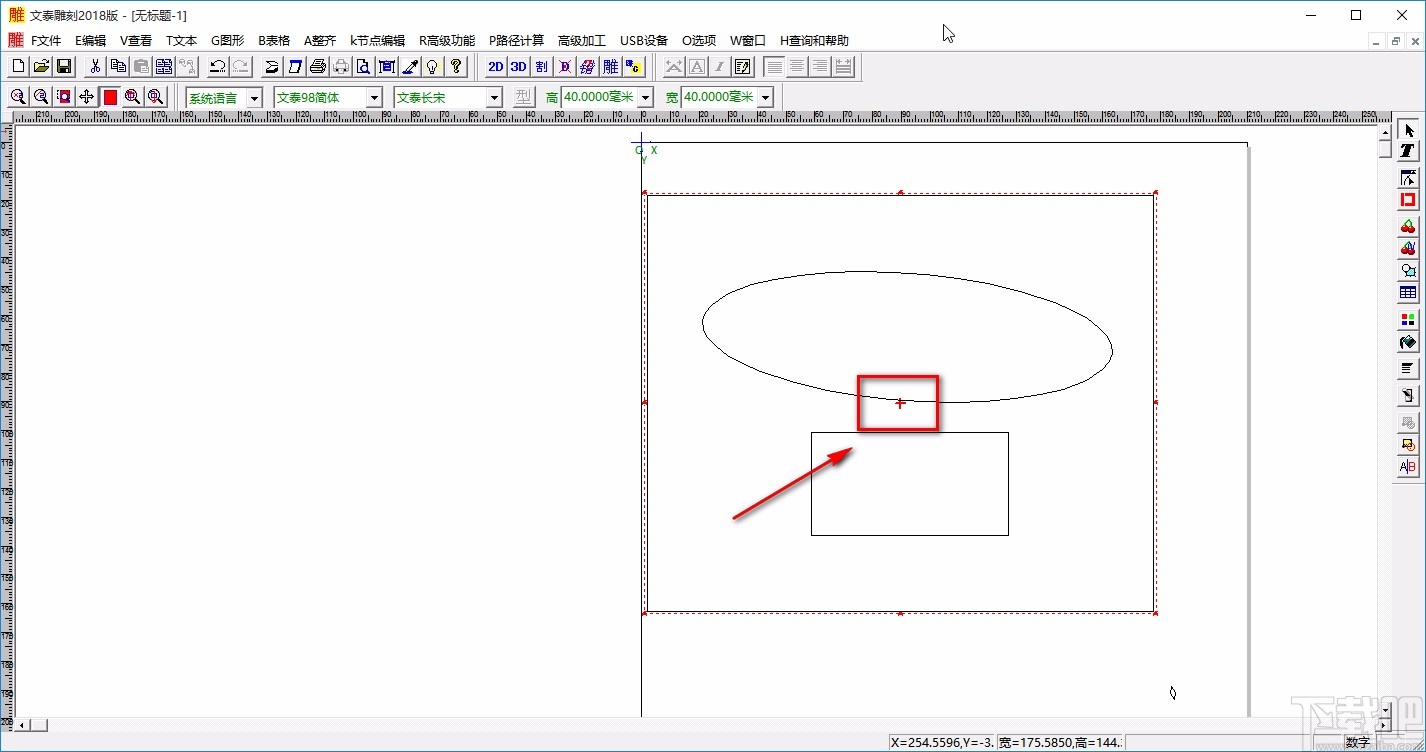Image resolution: width=1426 pixels, height=752 pixels.
Task: Click the 雕 engraving toolbar icon
Action: (x=610, y=67)
